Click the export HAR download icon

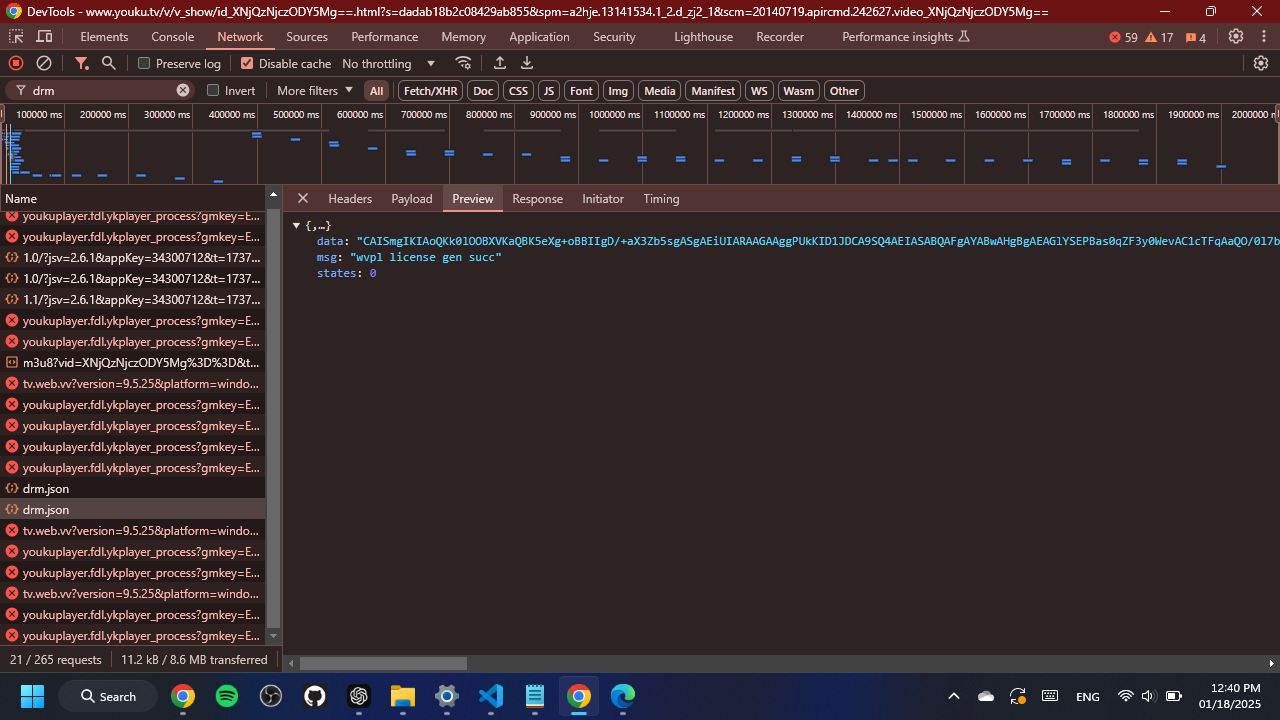click(x=527, y=63)
